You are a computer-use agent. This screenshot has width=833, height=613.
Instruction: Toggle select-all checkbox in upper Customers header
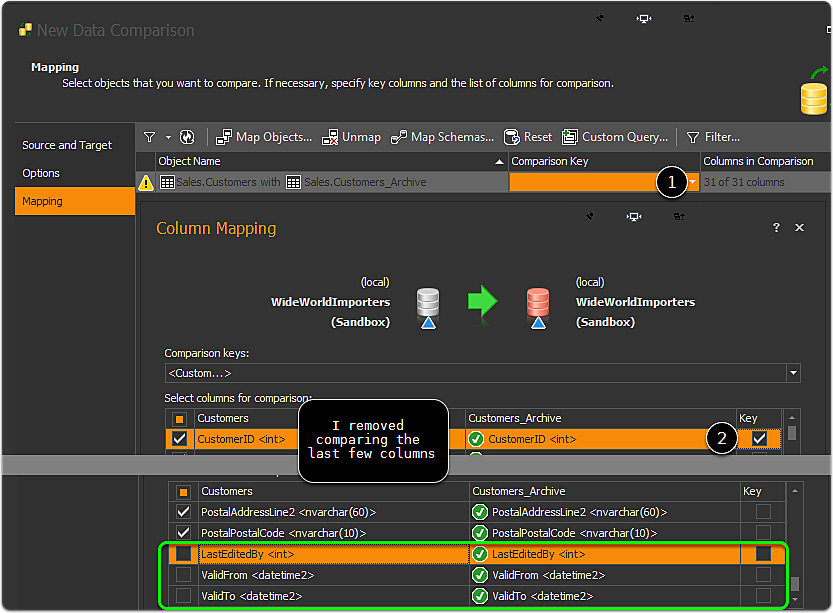(180, 419)
